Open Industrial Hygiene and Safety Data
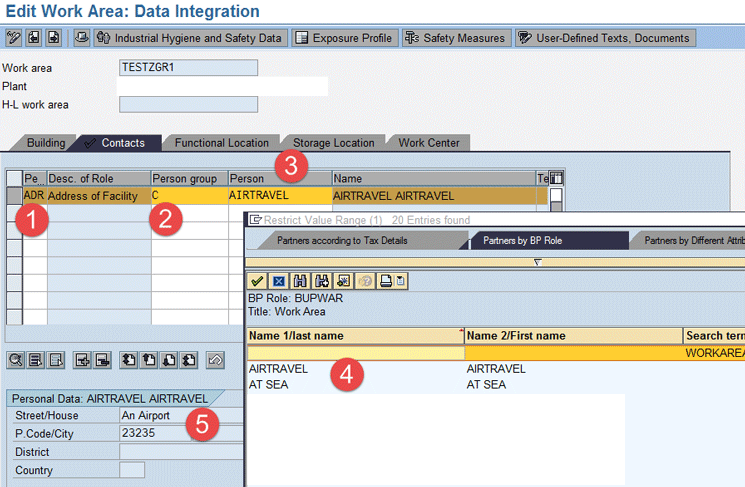The height and width of the screenshot is (487, 745). pos(190,38)
